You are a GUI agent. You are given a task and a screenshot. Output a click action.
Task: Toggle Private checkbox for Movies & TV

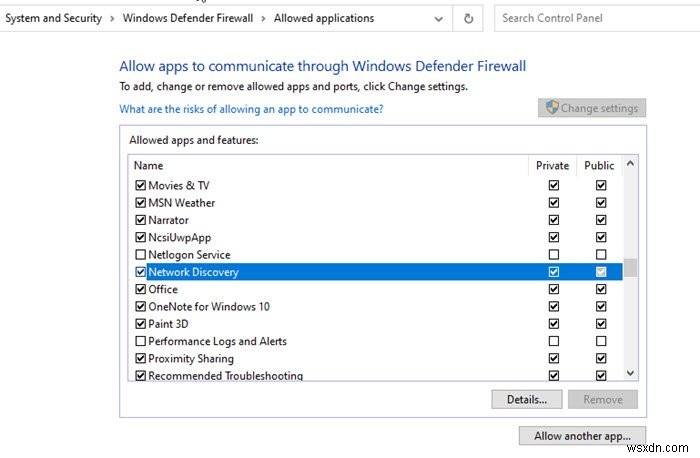554,185
